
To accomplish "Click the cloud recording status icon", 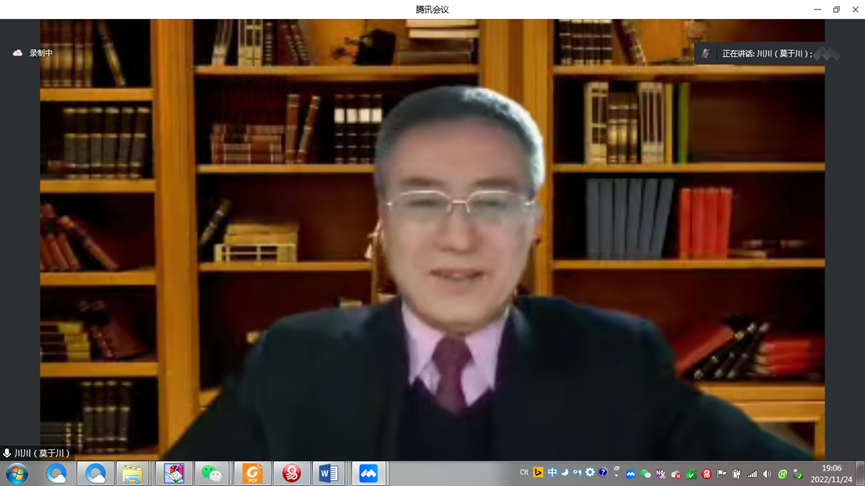I will point(17,53).
